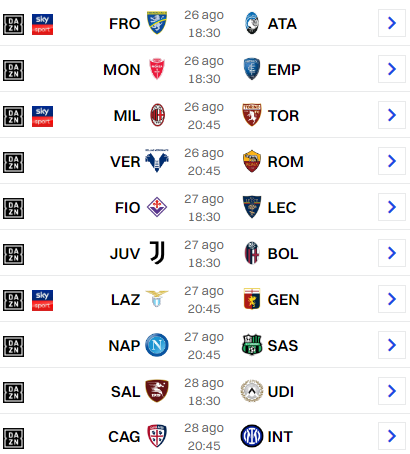
Task: Click the Sky Sport logo on LAZ-GEN row
Action: click(42, 300)
